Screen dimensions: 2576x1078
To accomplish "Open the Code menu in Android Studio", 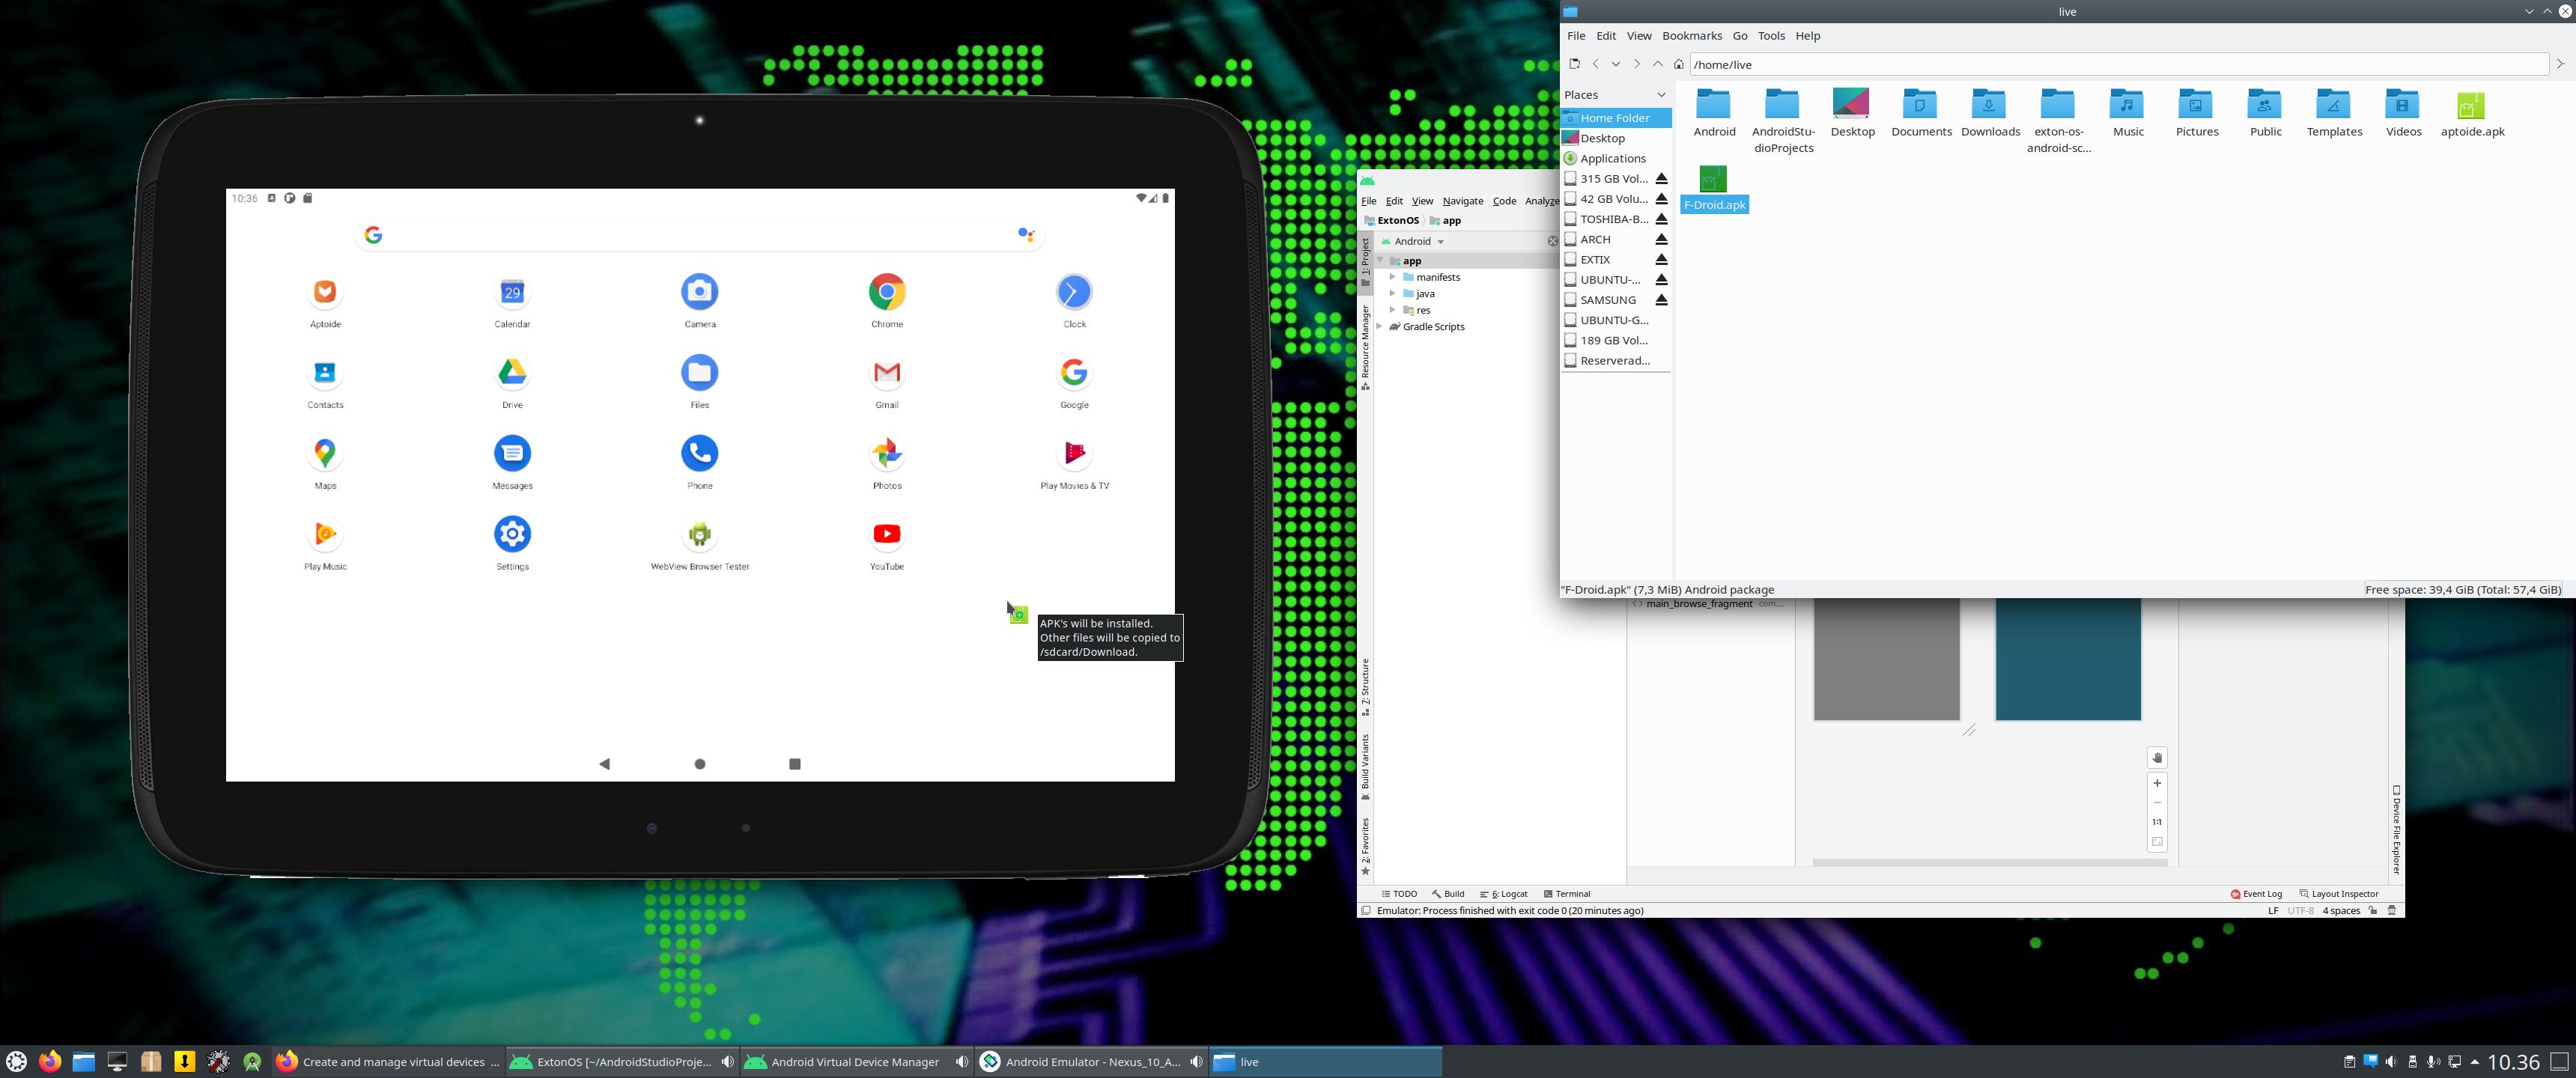I will pos(1504,201).
